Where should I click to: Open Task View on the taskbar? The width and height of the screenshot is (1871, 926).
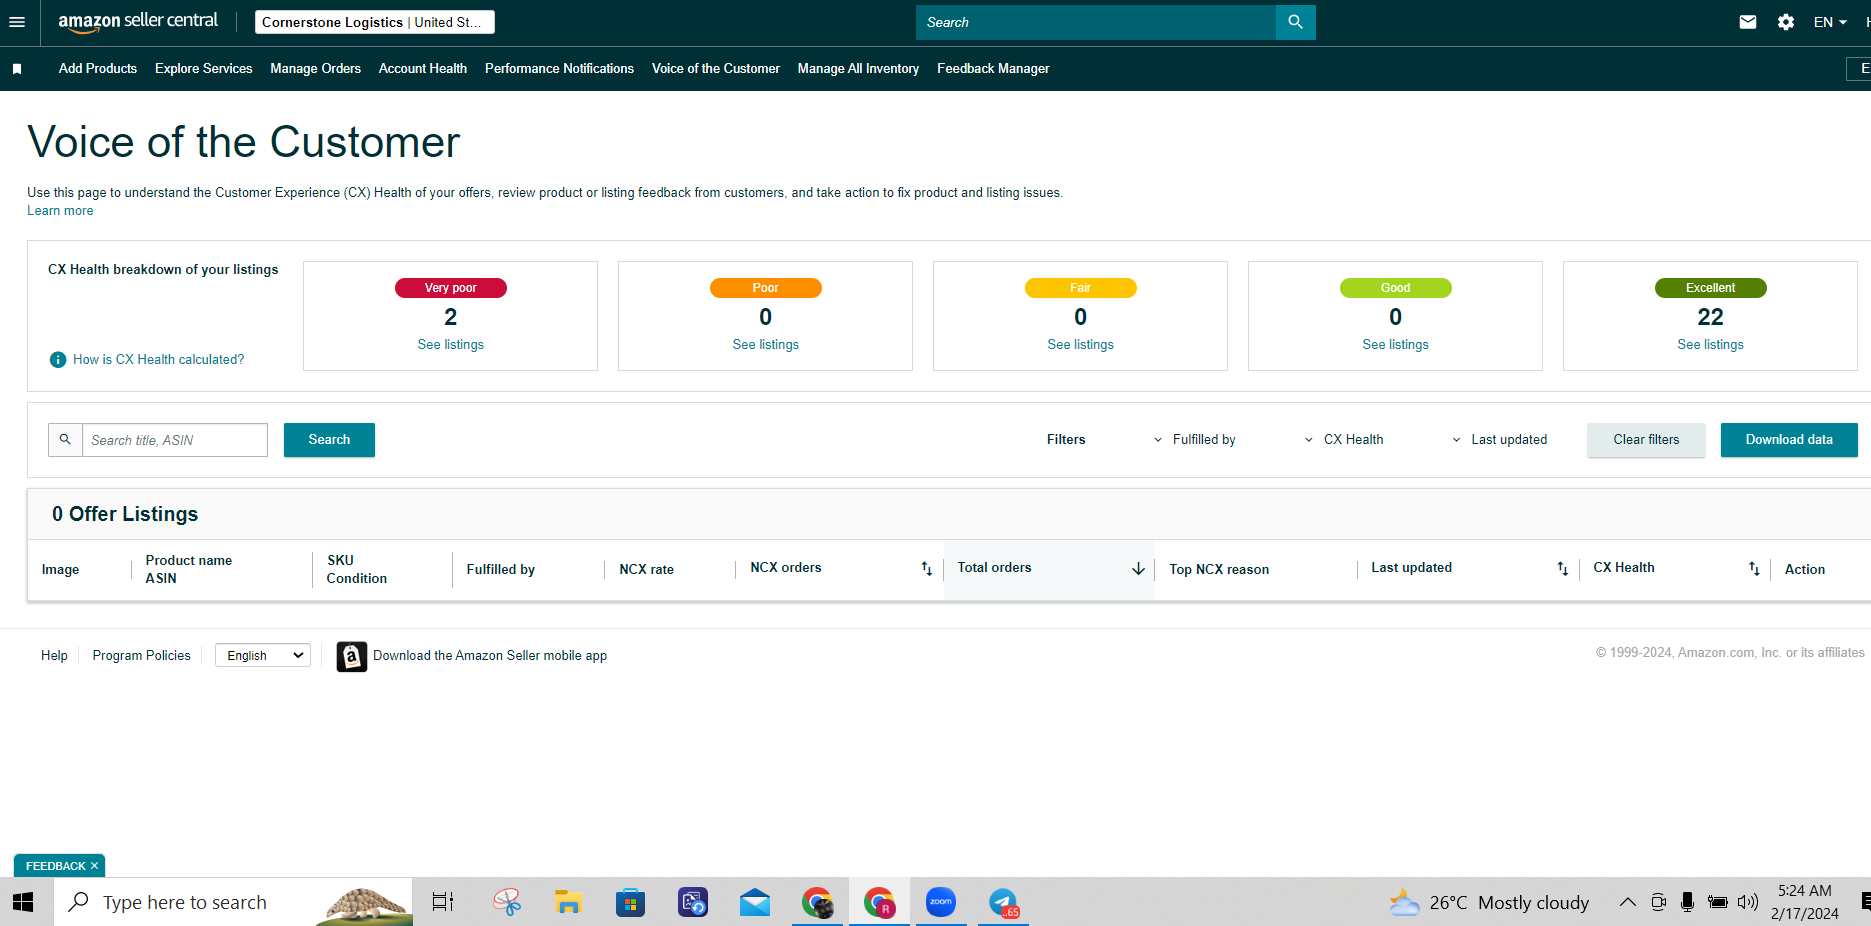pos(442,902)
